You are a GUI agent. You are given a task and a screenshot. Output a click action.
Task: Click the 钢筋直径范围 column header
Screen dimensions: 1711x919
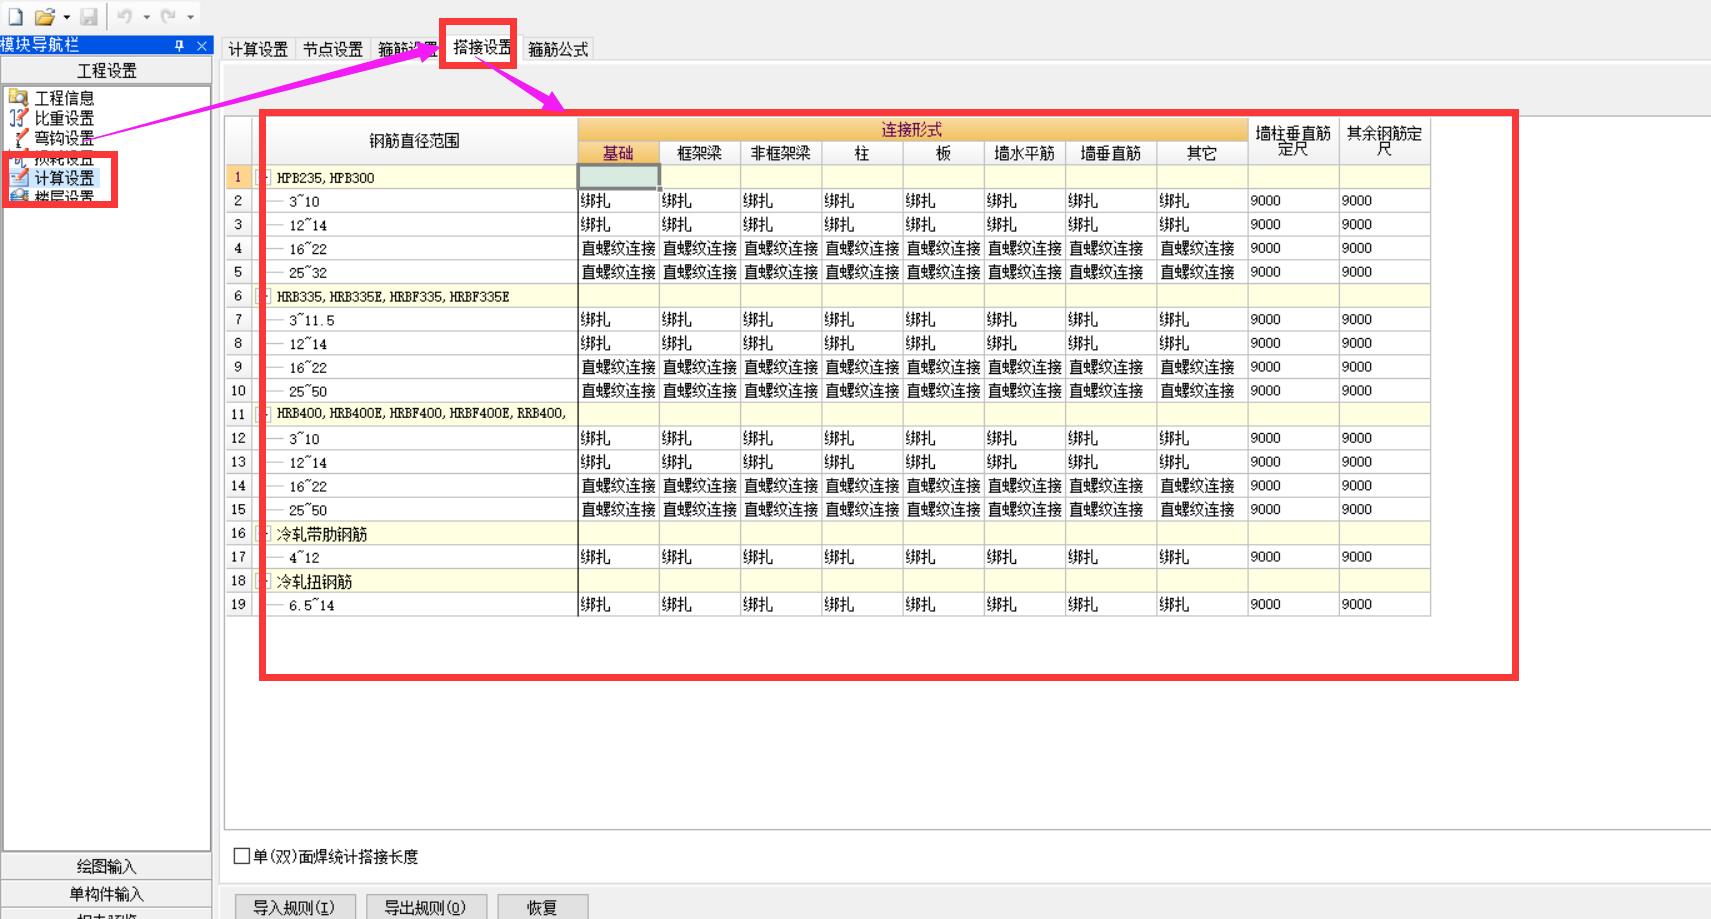pyautogui.click(x=414, y=141)
